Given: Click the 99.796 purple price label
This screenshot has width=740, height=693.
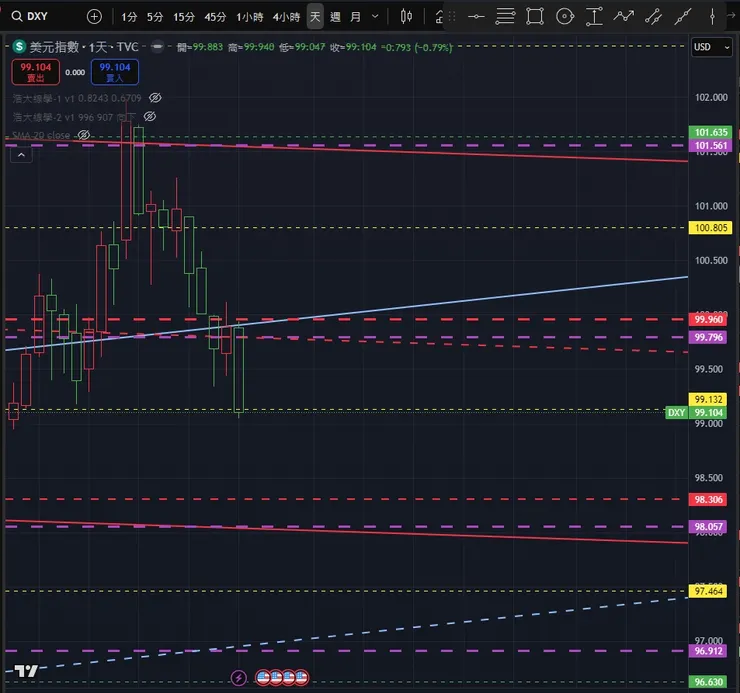Looking at the screenshot, I should point(708,337).
